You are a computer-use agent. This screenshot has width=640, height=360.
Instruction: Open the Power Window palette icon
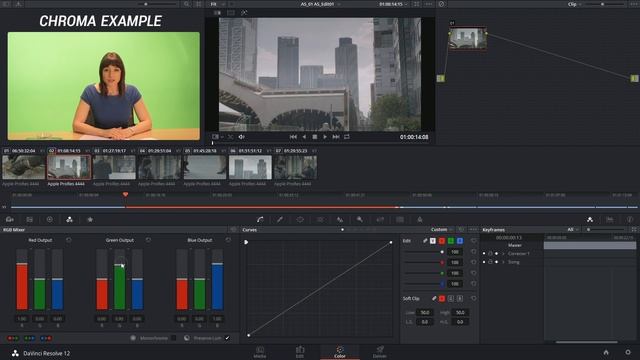coord(300,220)
